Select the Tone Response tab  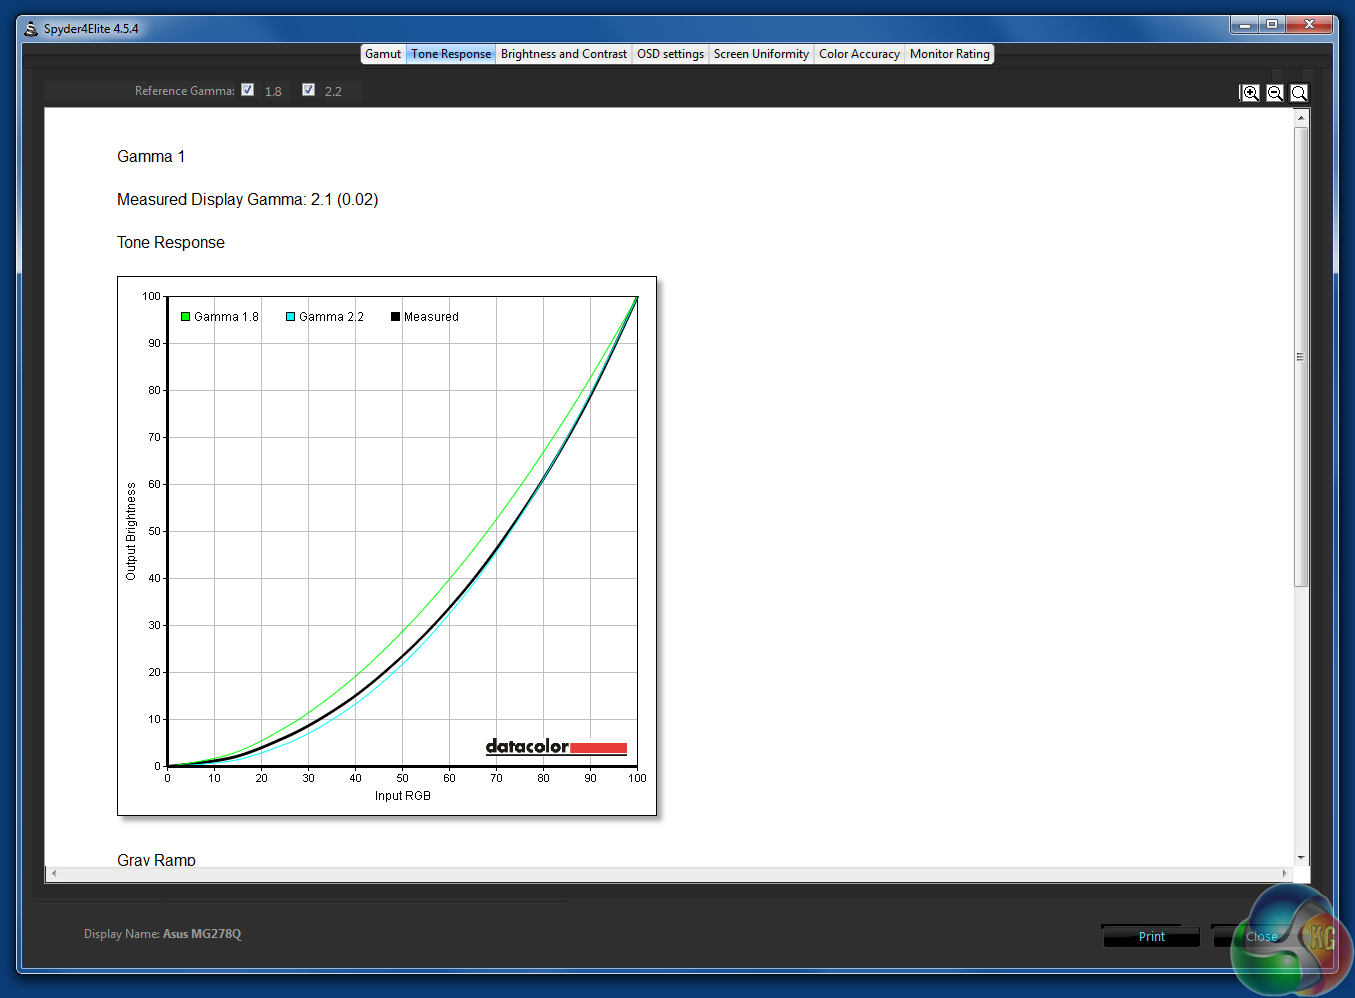(451, 54)
